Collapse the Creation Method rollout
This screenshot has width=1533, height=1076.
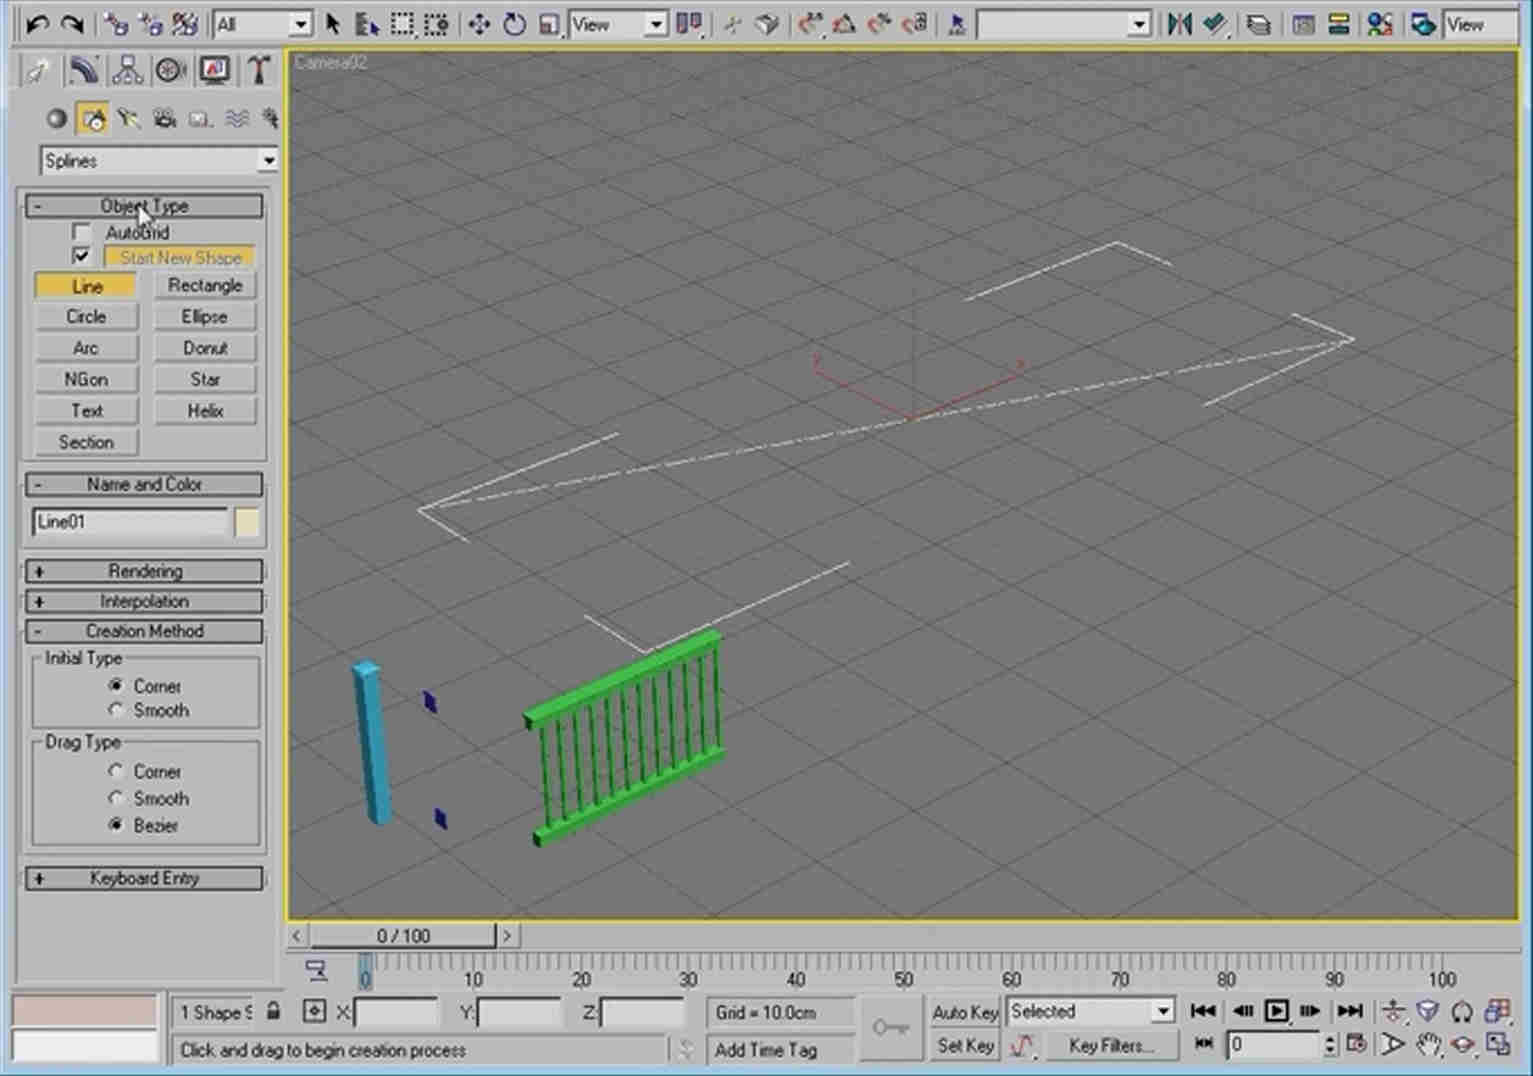pos(144,631)
